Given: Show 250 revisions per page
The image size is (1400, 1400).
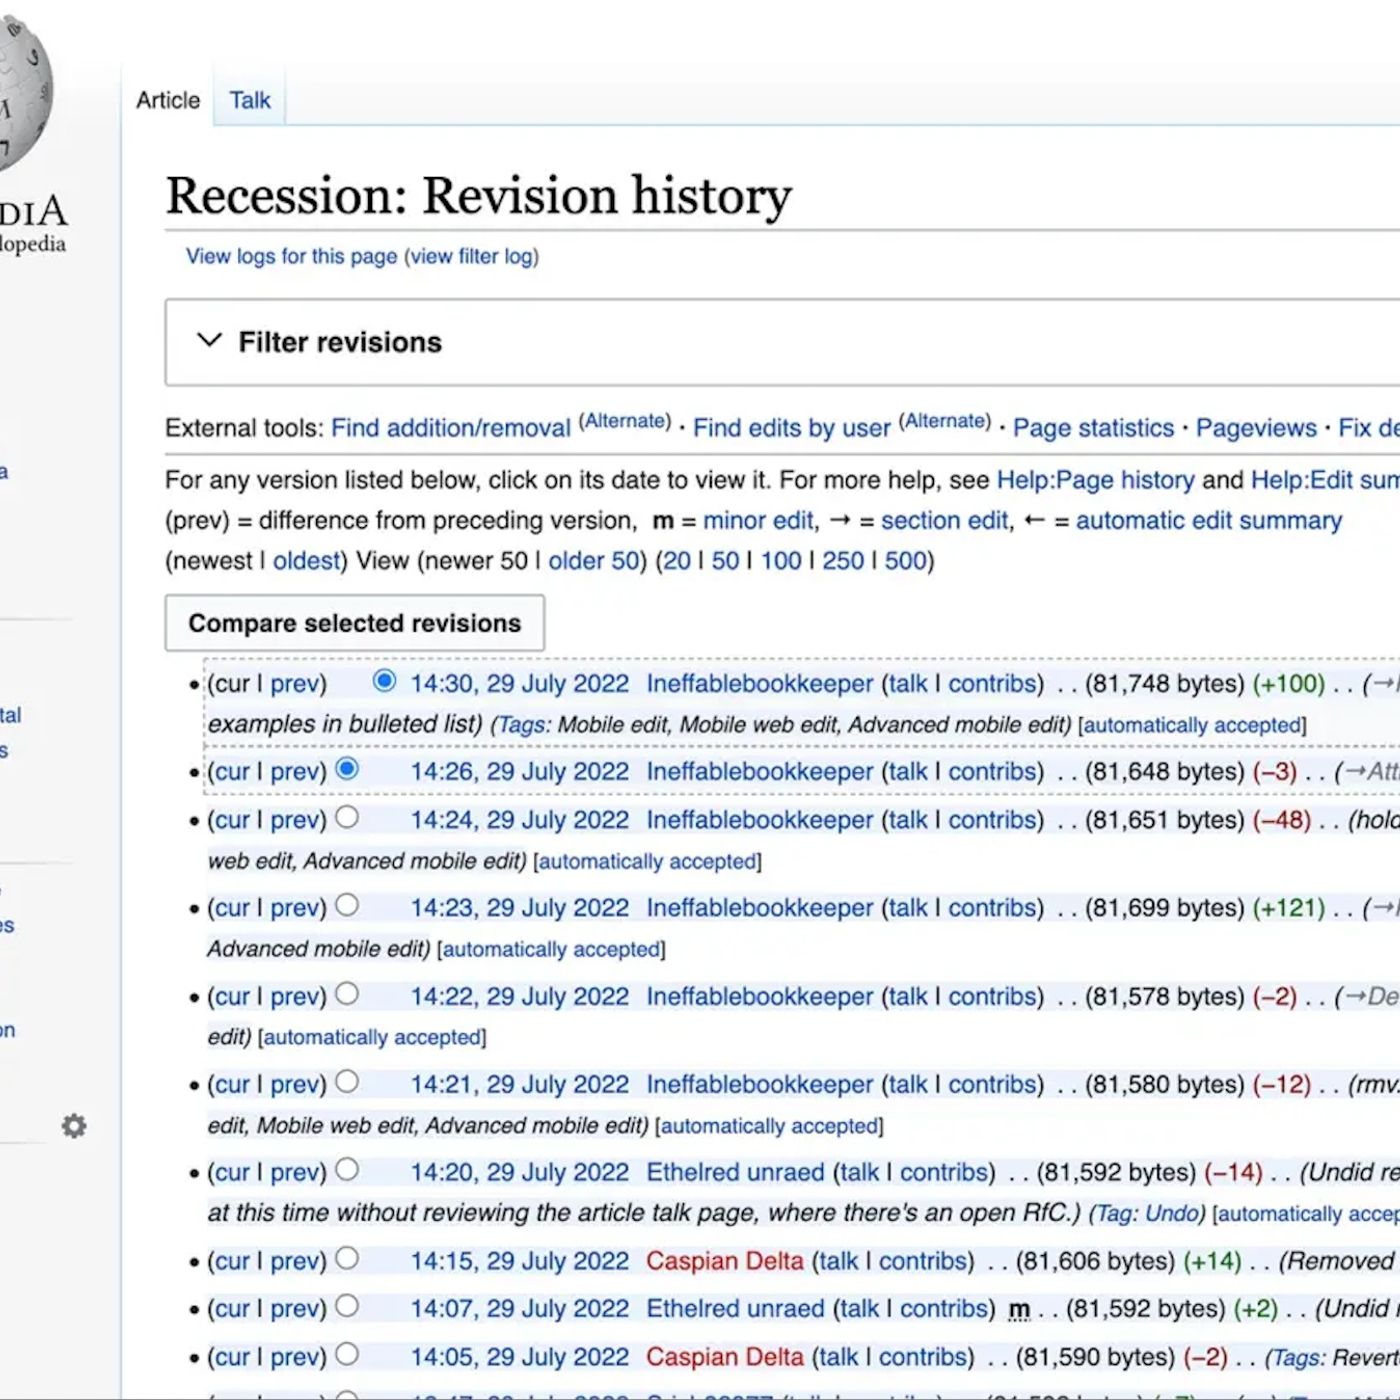Looking at the screenshot, I should click(x=843, y=560).
